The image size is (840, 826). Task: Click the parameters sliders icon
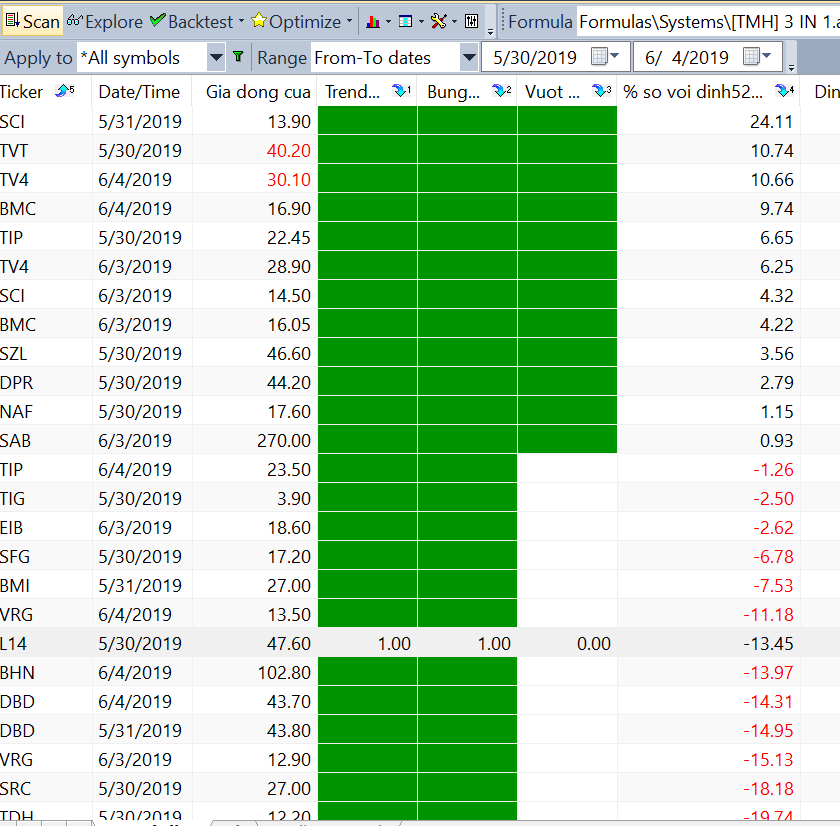click(471, 21)
